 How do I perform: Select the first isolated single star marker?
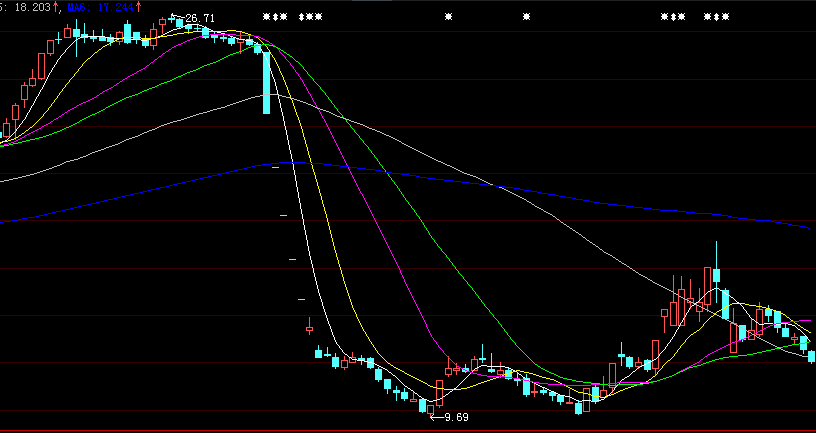coord(449,18)
